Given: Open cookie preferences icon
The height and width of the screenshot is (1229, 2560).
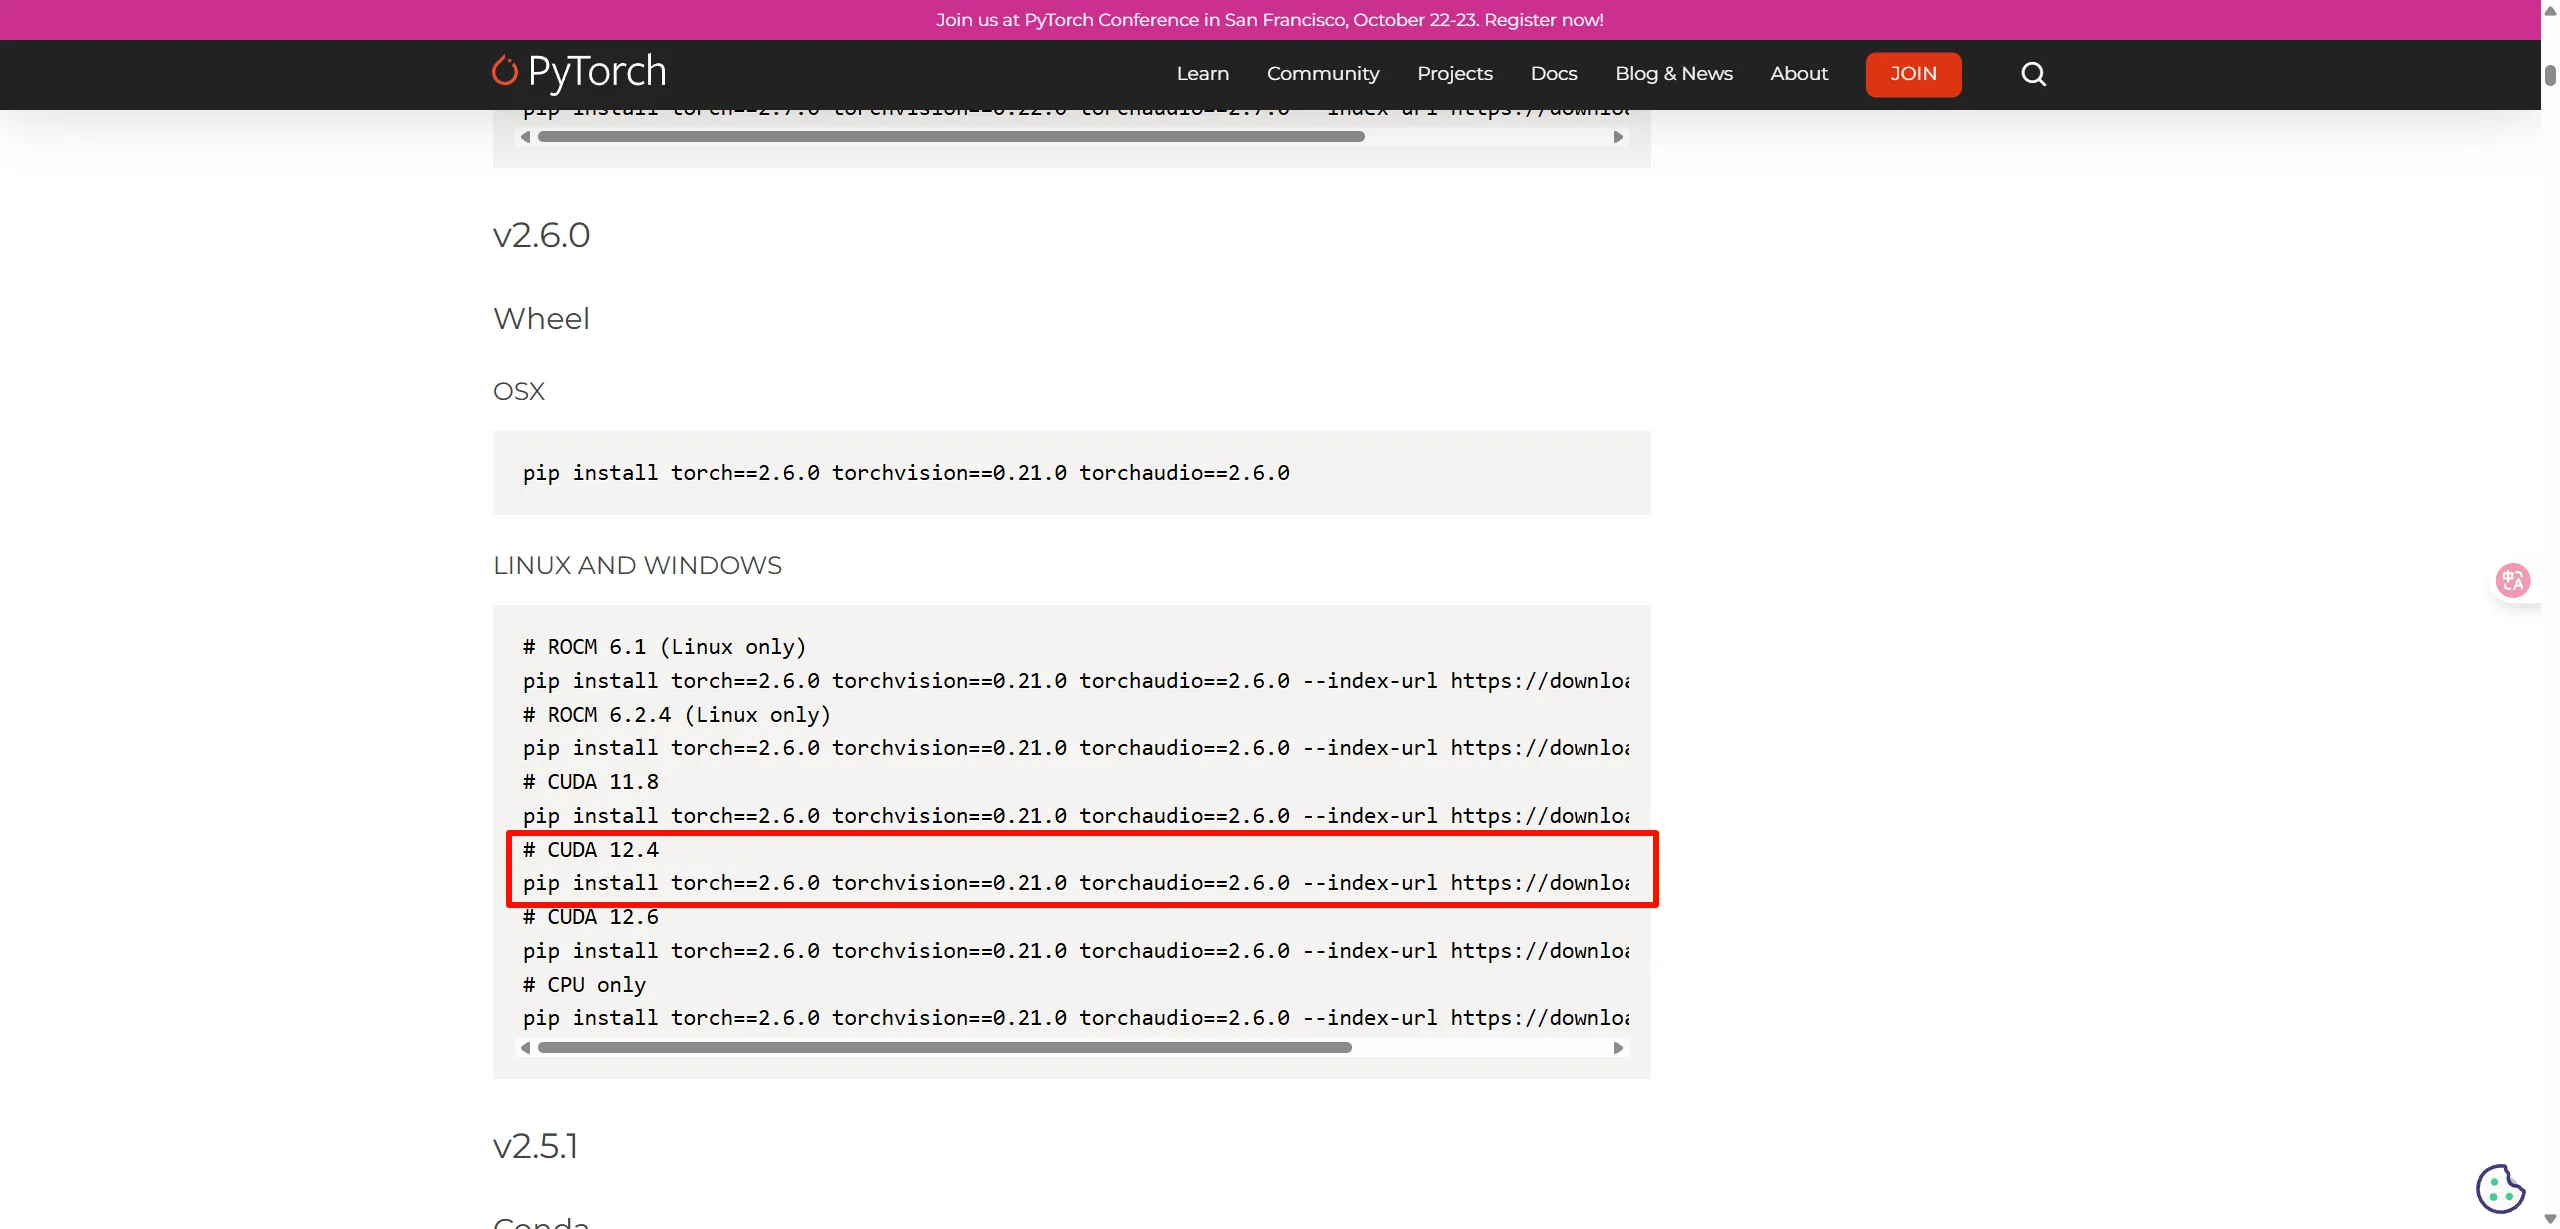Looking at the screenshot, I should (2499, 1188).
